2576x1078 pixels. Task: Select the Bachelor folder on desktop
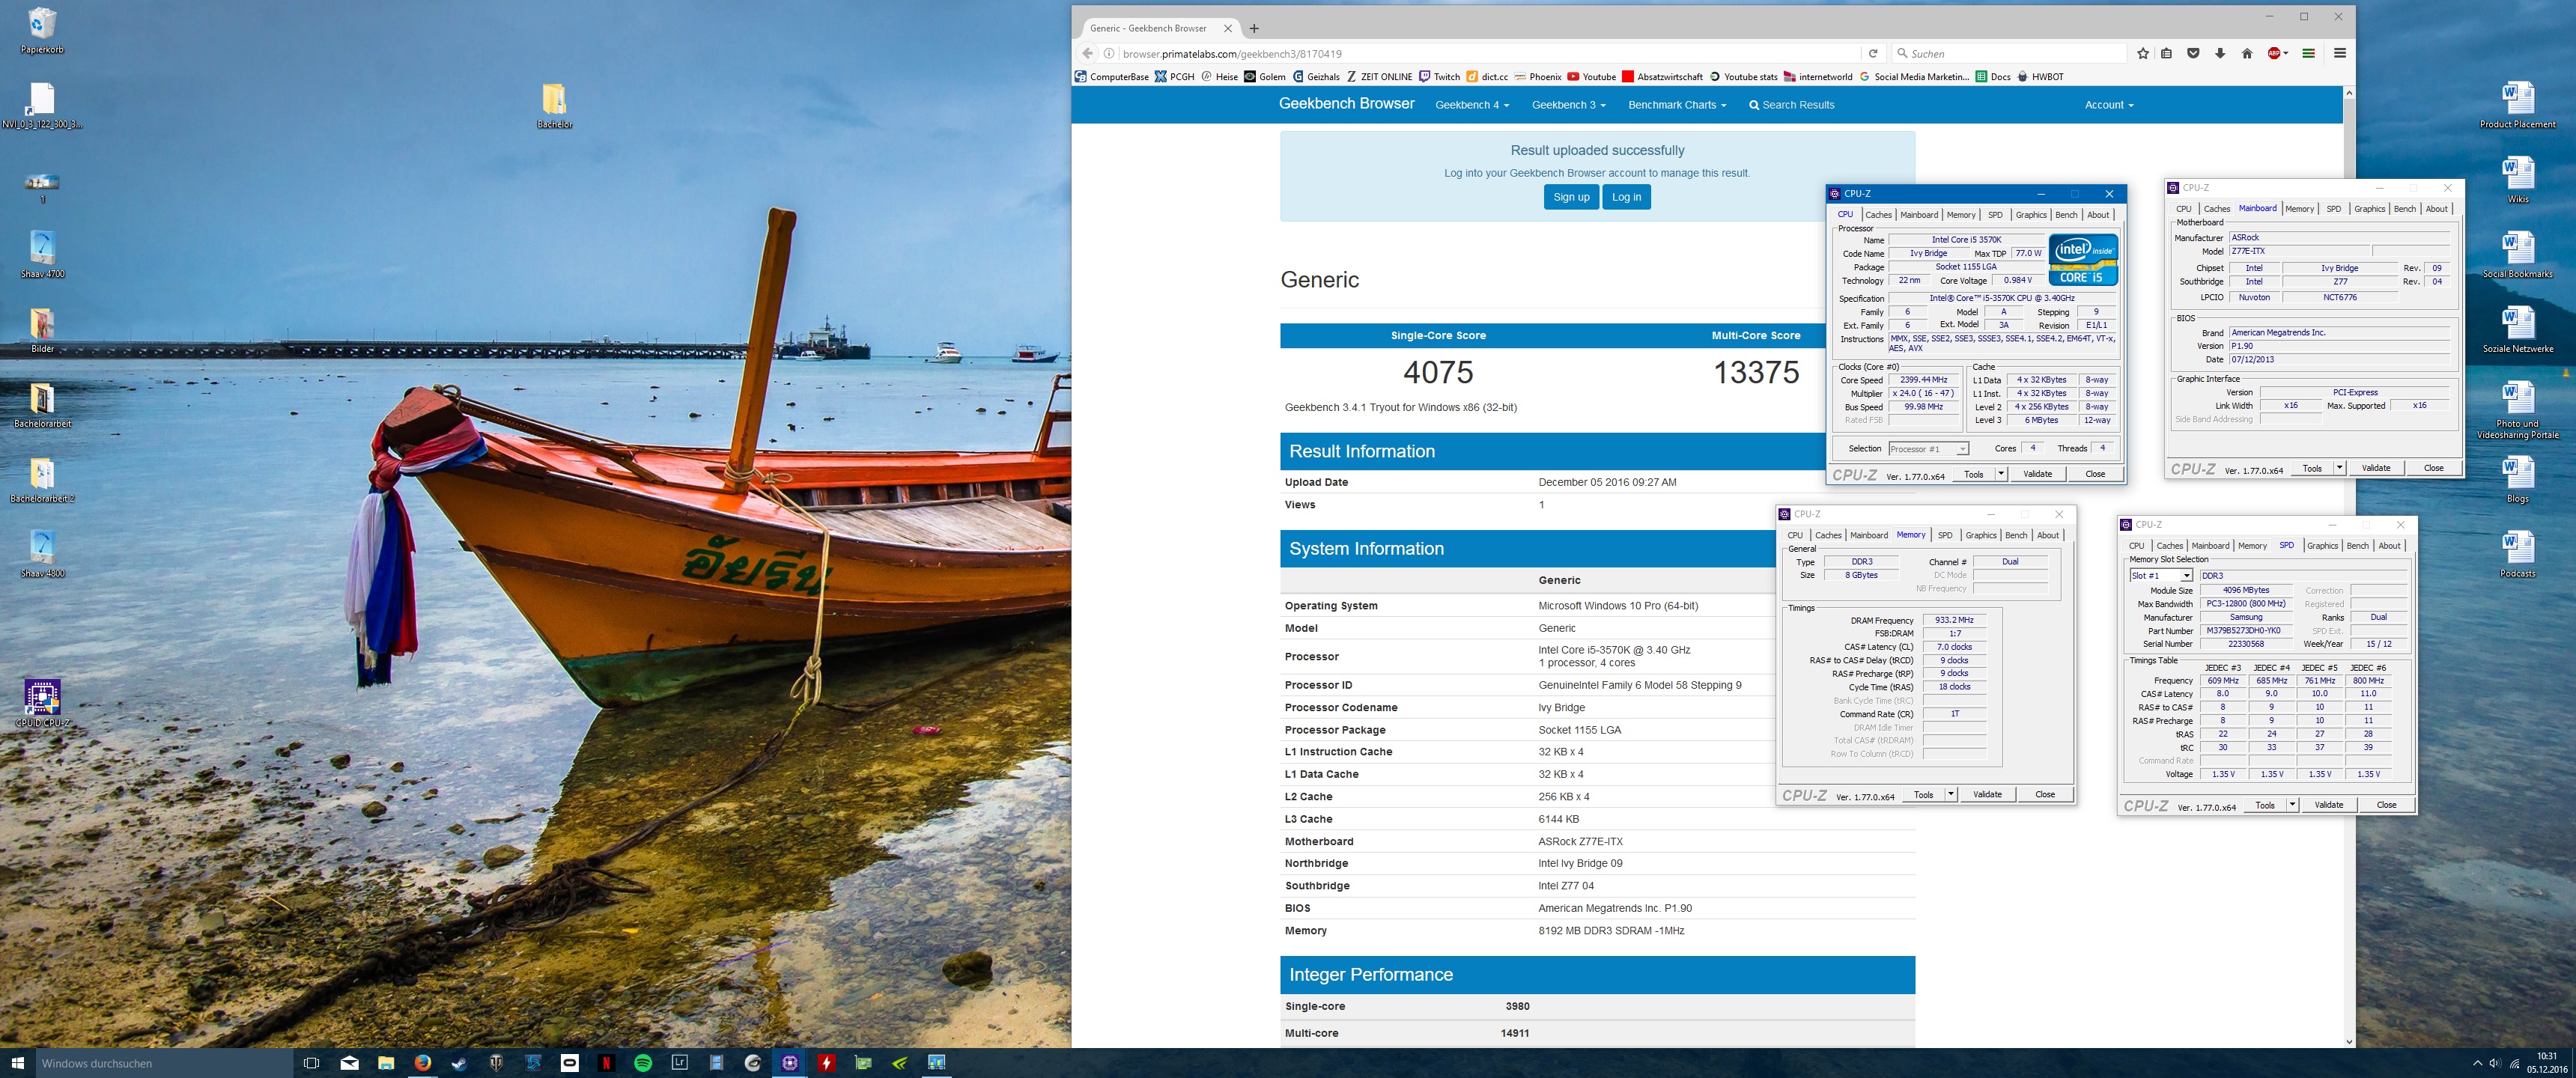[x=554, y=105]
